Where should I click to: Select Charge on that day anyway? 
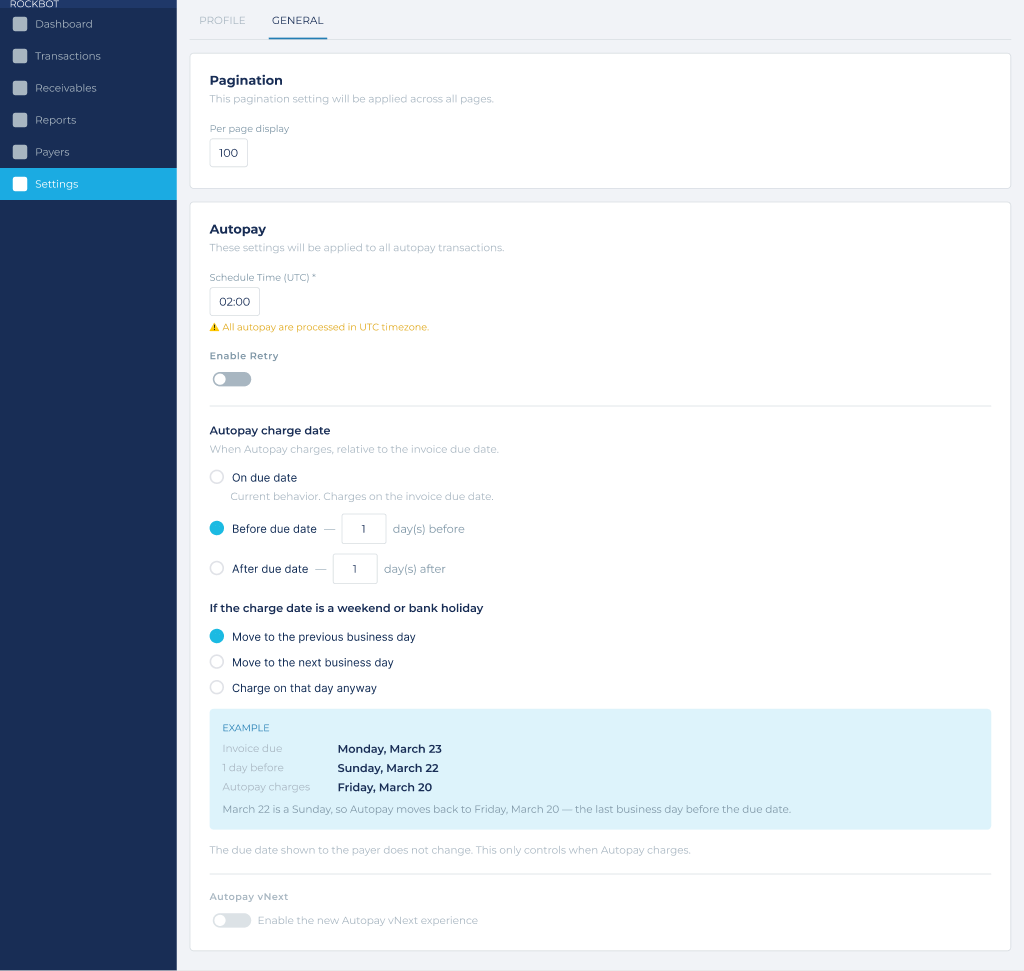point(217,688)
